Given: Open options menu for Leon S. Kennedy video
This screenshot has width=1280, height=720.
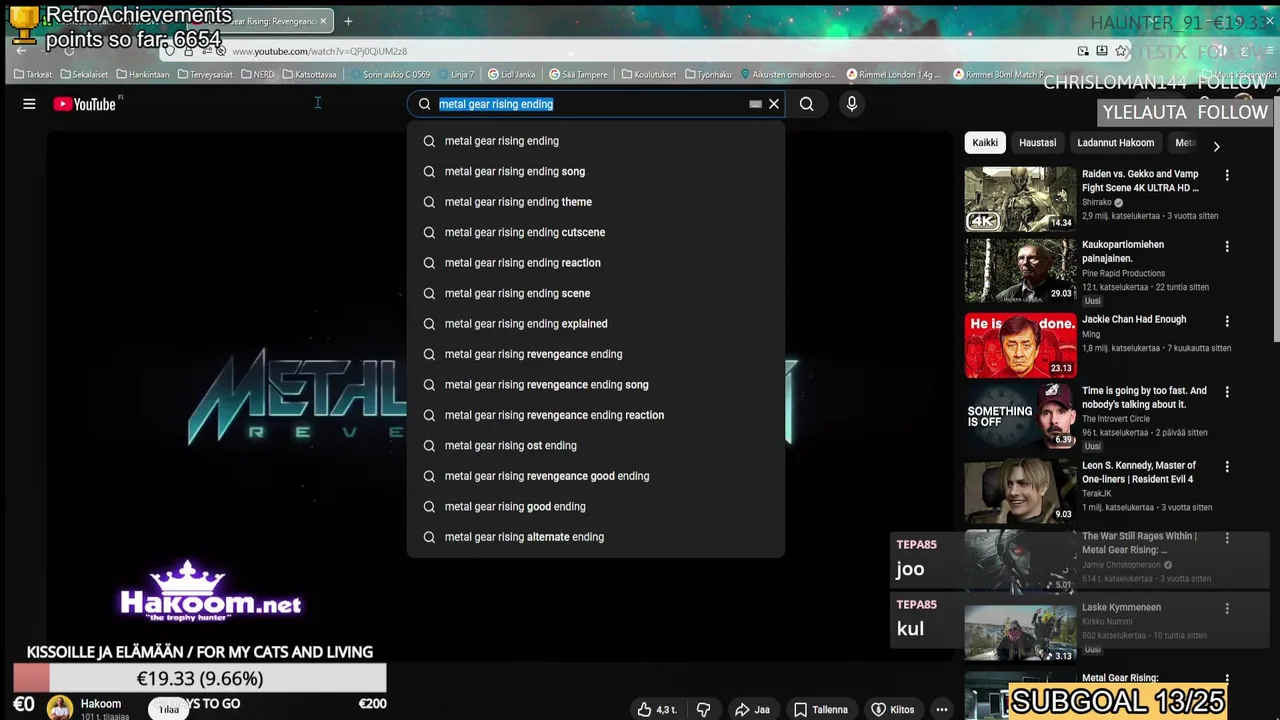Looking at the screenshot, I should pos(1227,467).
